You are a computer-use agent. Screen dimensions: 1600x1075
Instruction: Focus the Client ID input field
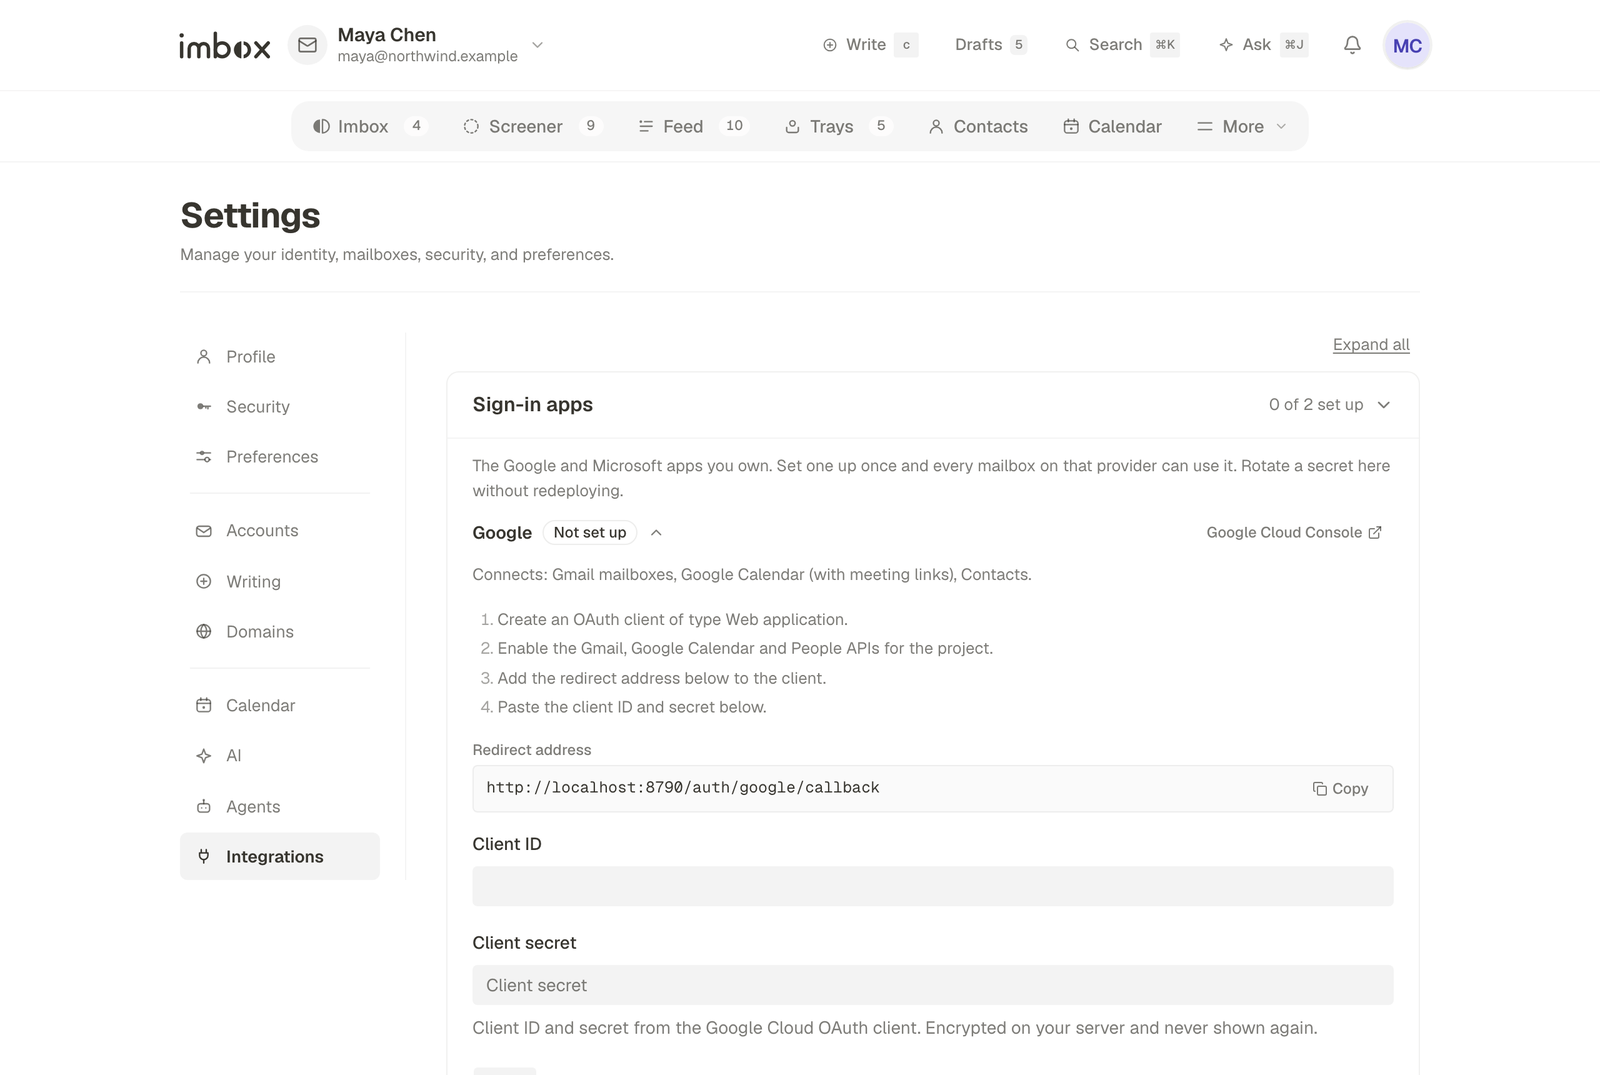click(x=933, y=886)
